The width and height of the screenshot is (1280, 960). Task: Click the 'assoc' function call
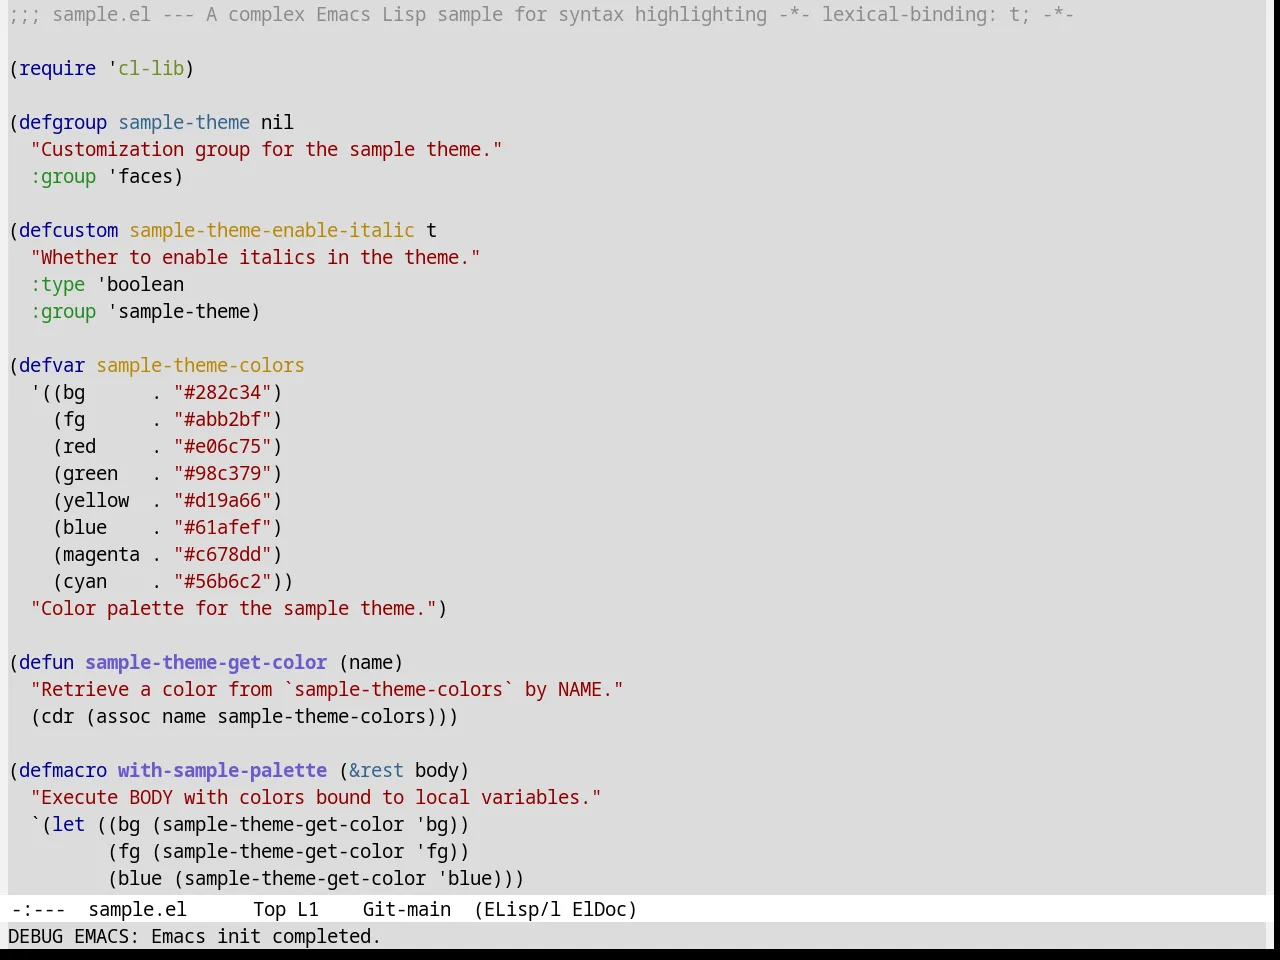tap(123, 716)
